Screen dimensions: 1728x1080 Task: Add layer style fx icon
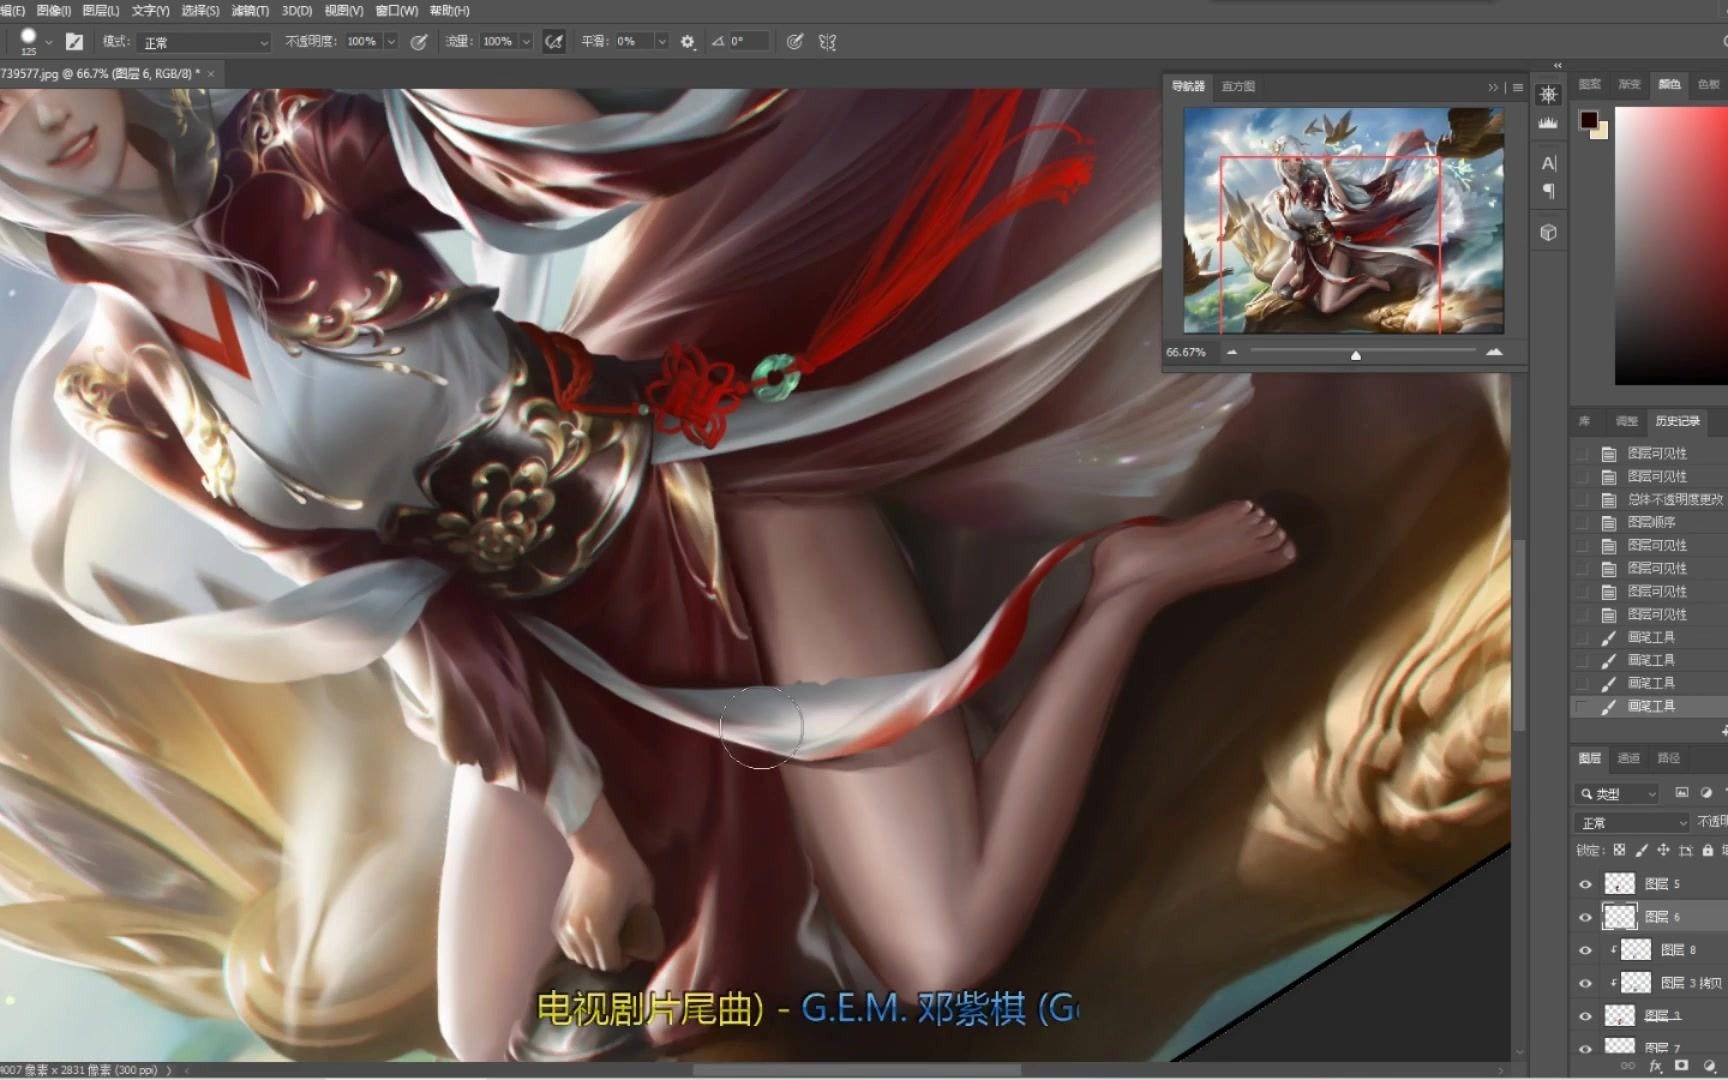(x=1655, y=1066)
